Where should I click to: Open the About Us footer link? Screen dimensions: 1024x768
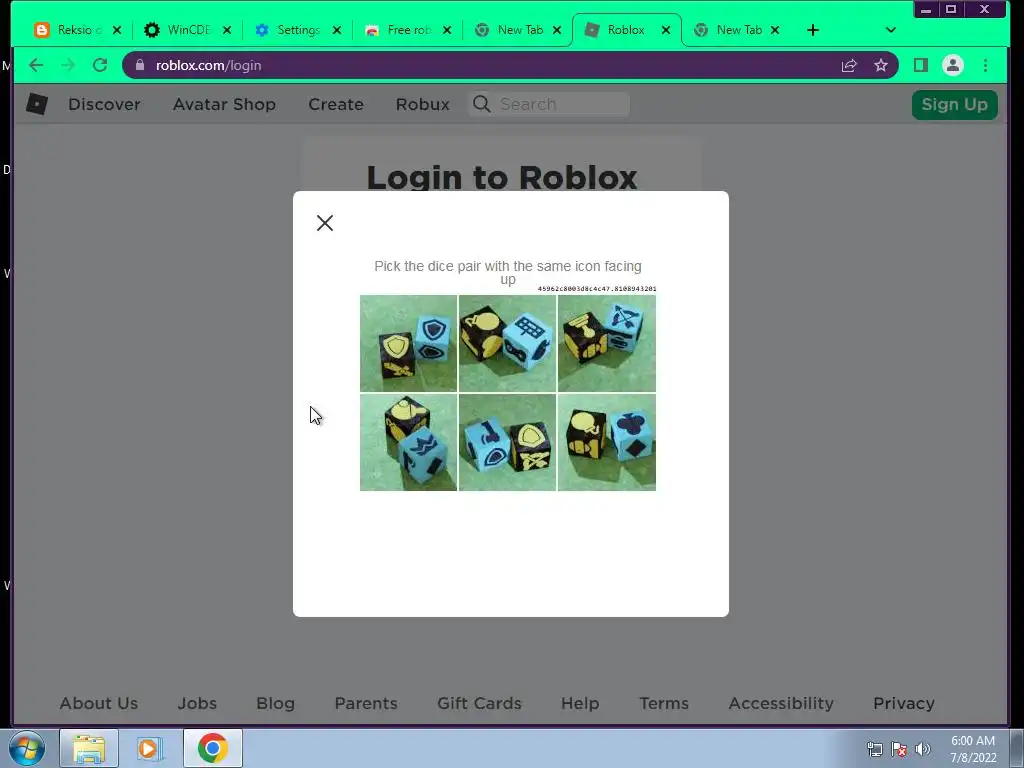[99, 703]
